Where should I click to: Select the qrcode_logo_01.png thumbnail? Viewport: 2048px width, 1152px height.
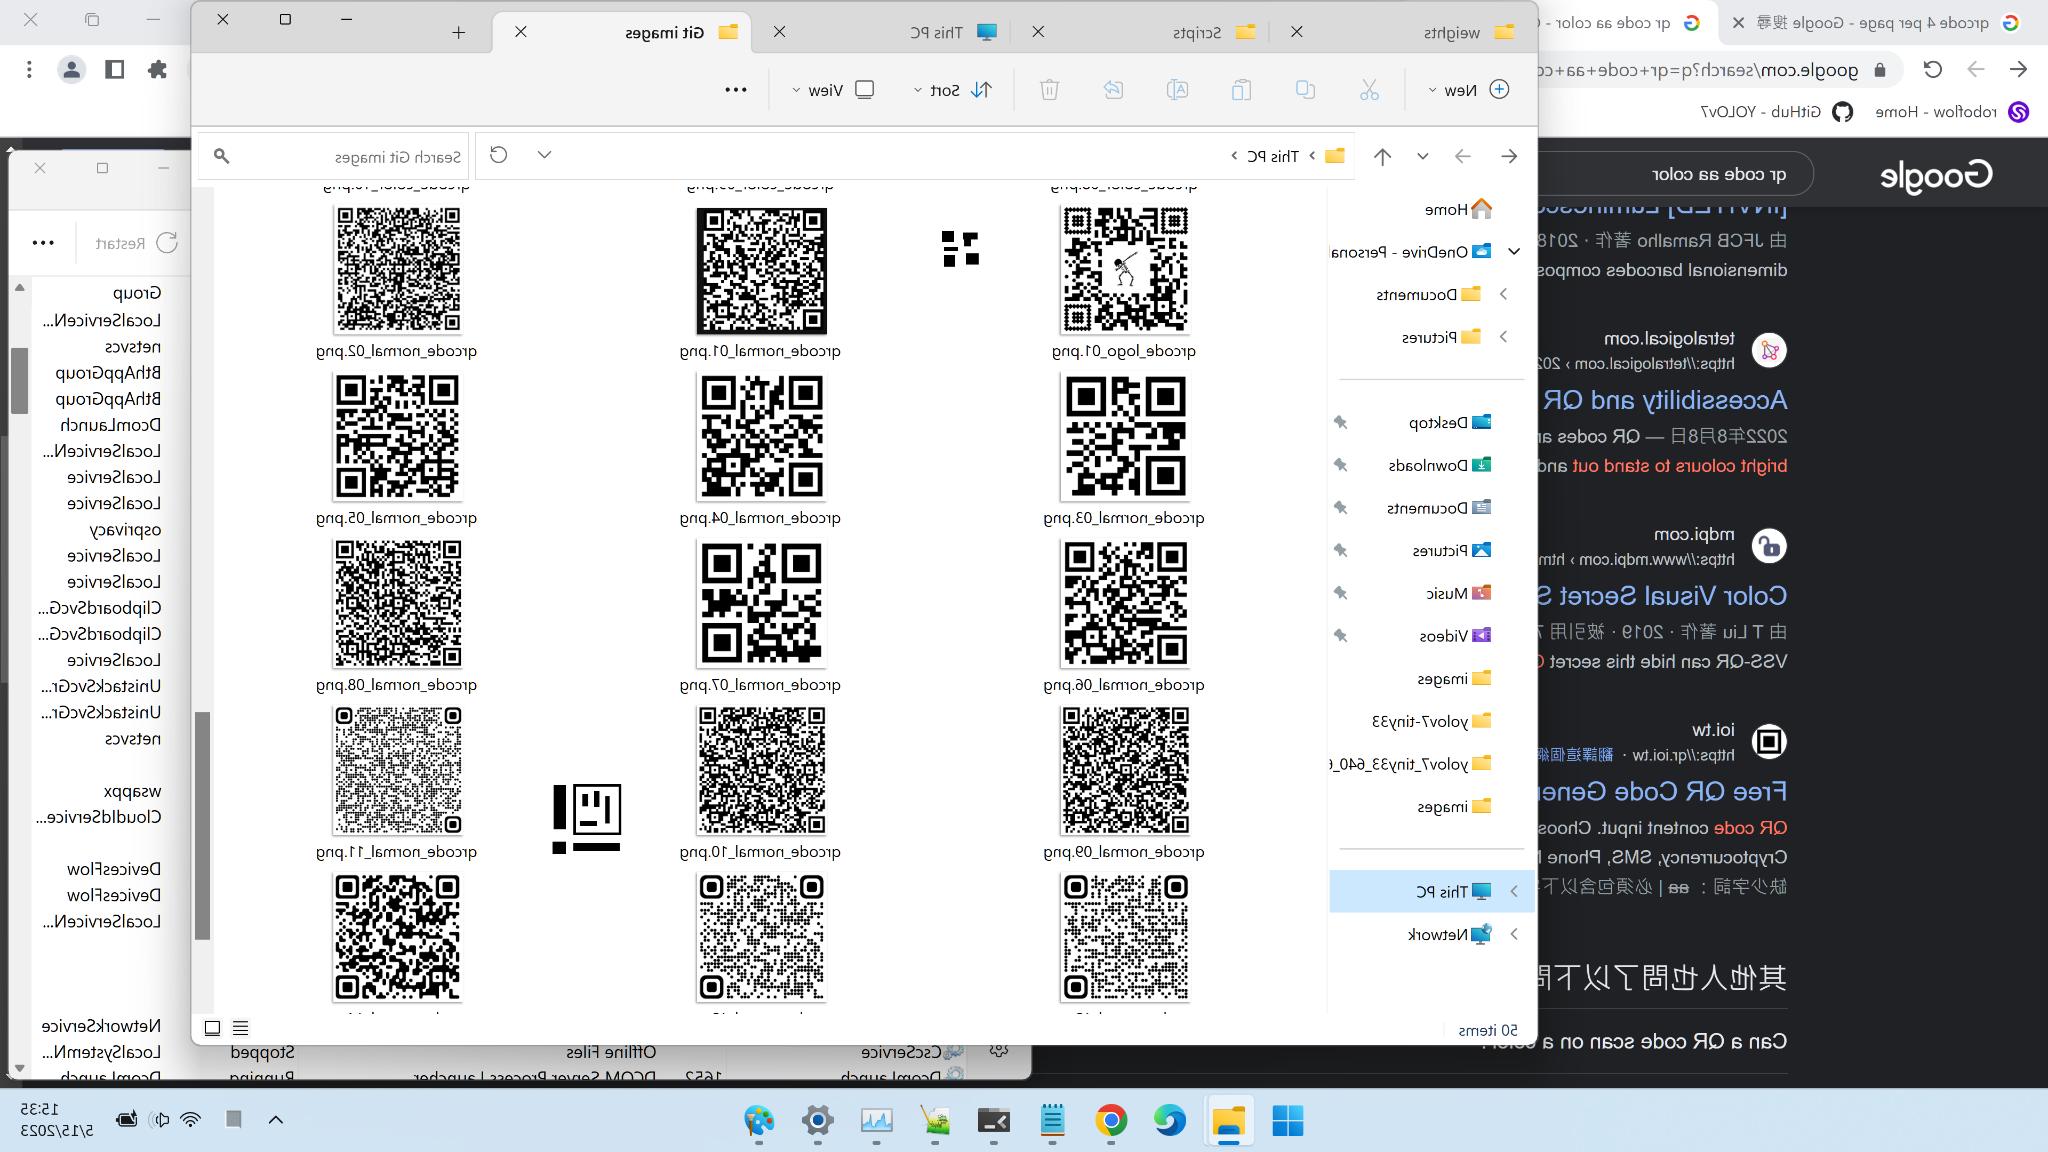pyautogui.click(x=1124, y=270)
